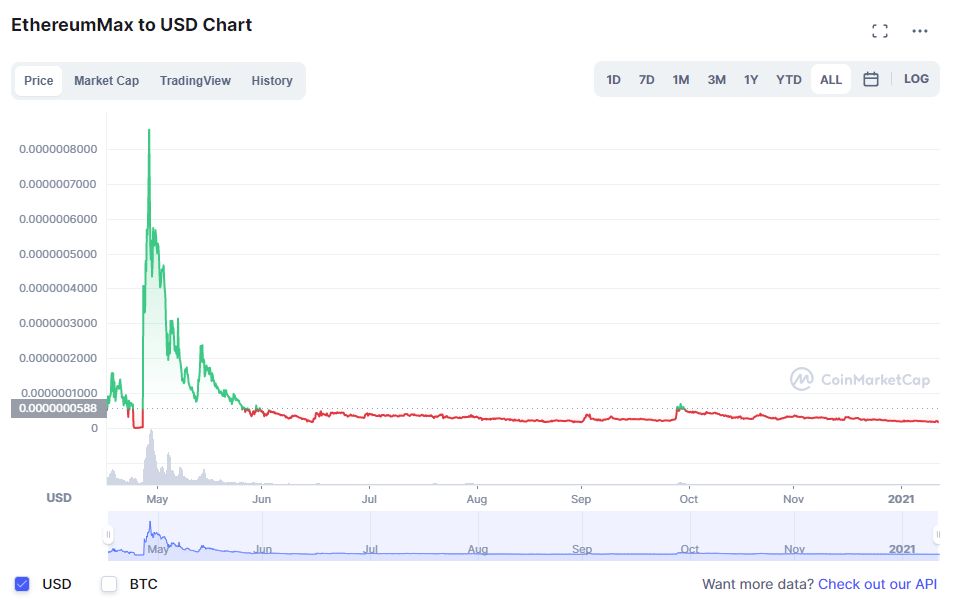Click the May x-axis label
The image size is (961, 602).
pyautogui.click(x=157, y=499)
